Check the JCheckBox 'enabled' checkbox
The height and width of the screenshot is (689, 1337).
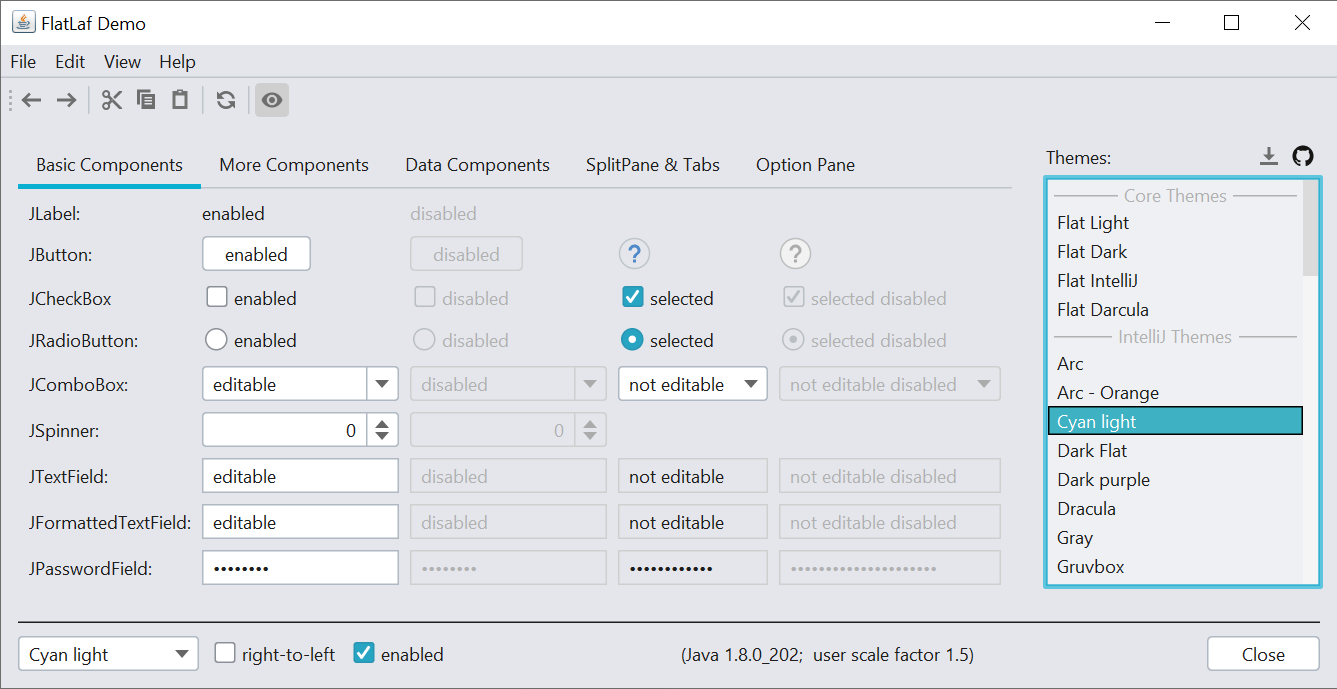pos(217,297)
